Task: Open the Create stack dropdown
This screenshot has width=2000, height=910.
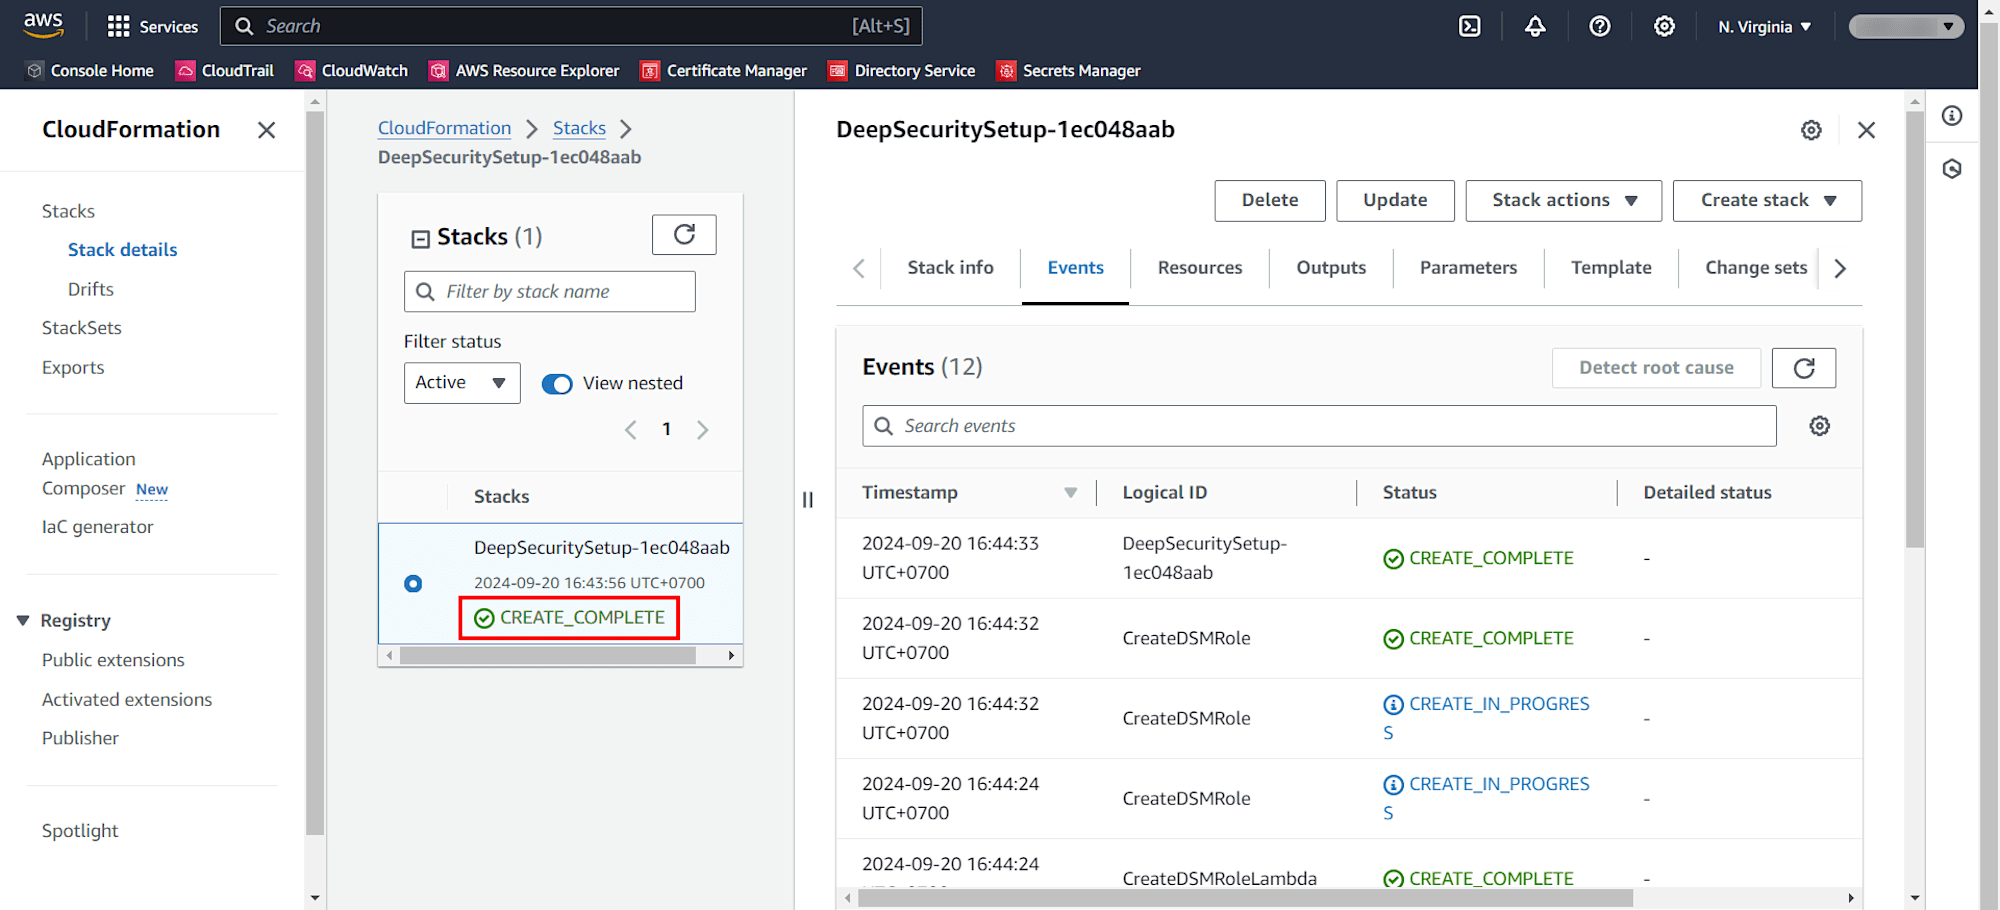Action: (x=1767, y=201)
